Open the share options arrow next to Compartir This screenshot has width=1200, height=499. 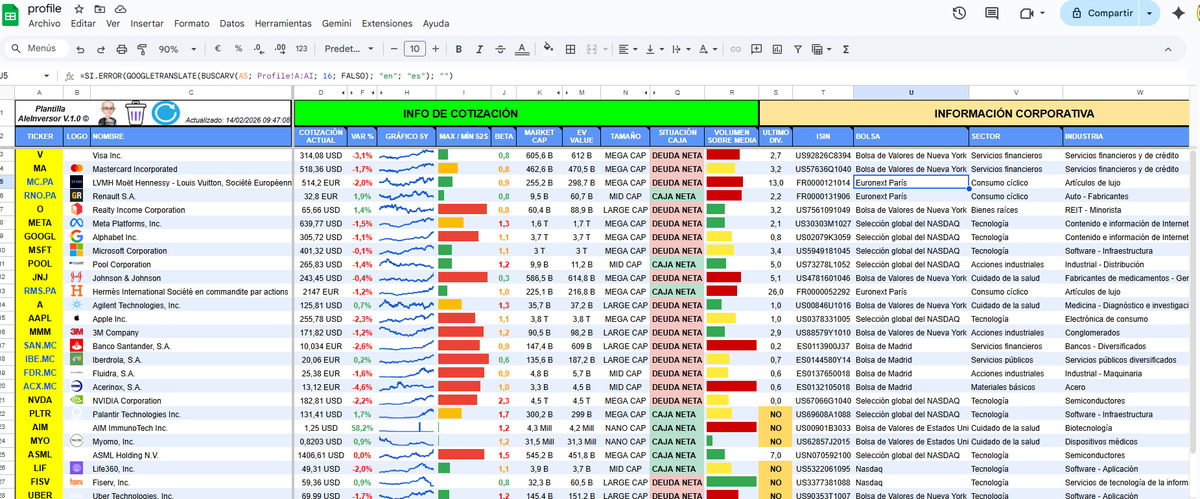(x=1150, y=13)
